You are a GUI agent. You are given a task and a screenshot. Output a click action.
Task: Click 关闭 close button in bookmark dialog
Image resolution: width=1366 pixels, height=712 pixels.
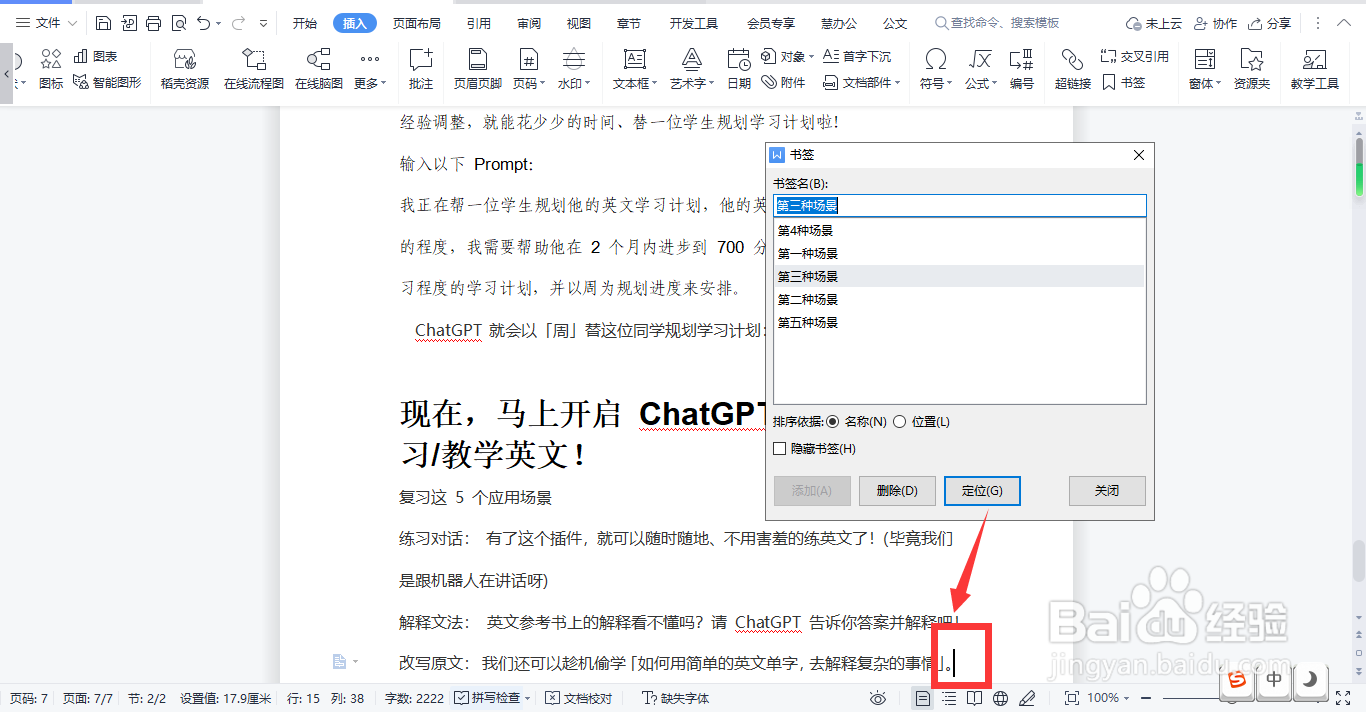coord(1107,491)
